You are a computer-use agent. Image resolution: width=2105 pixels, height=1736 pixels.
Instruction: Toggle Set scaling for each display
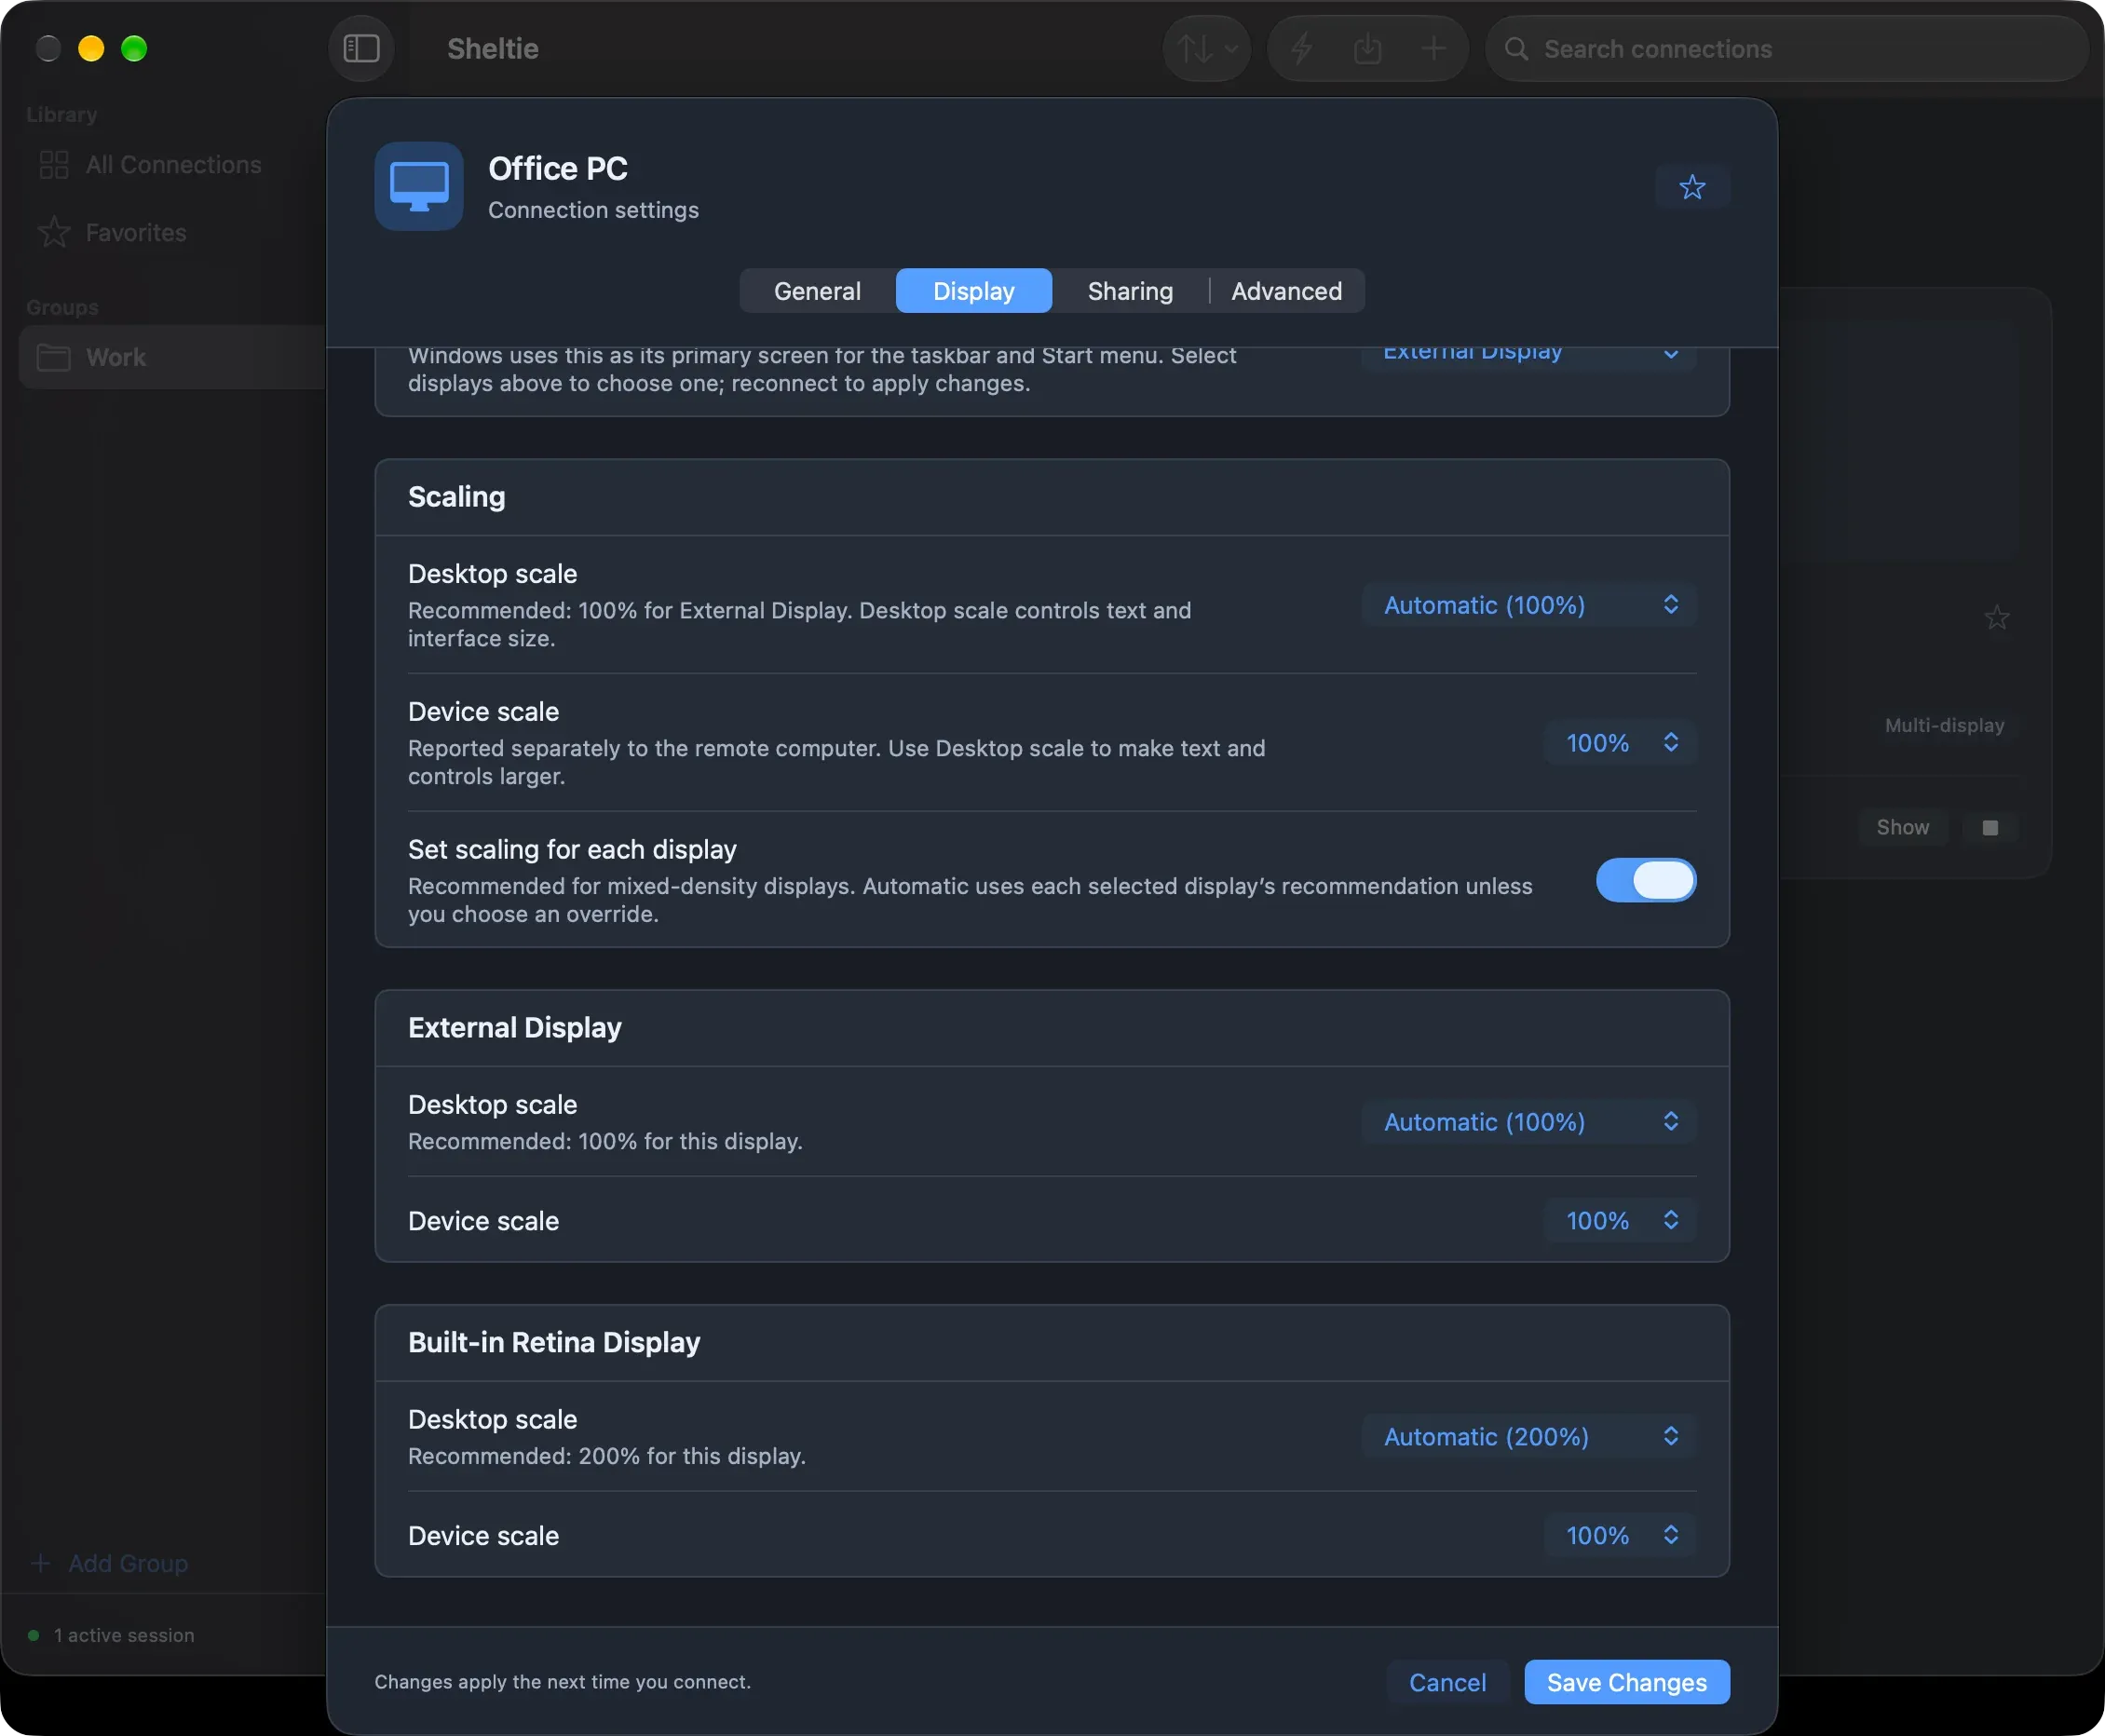click(1646, 880)
